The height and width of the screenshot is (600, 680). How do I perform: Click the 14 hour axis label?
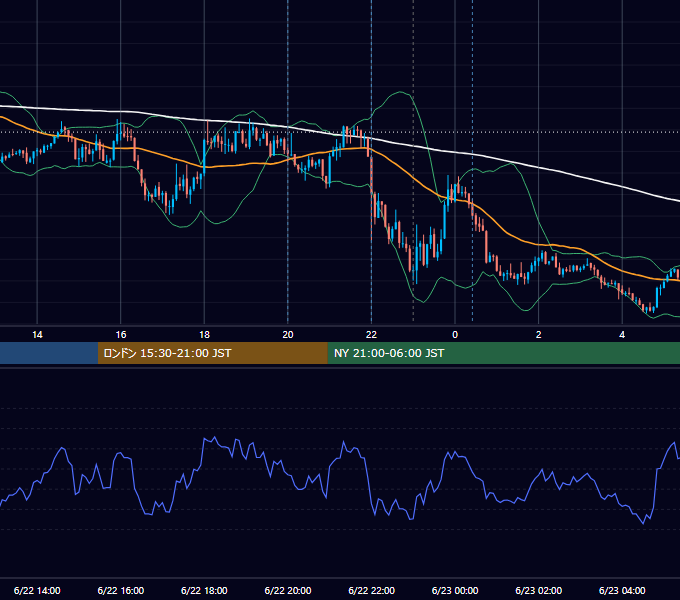(37, 335)
